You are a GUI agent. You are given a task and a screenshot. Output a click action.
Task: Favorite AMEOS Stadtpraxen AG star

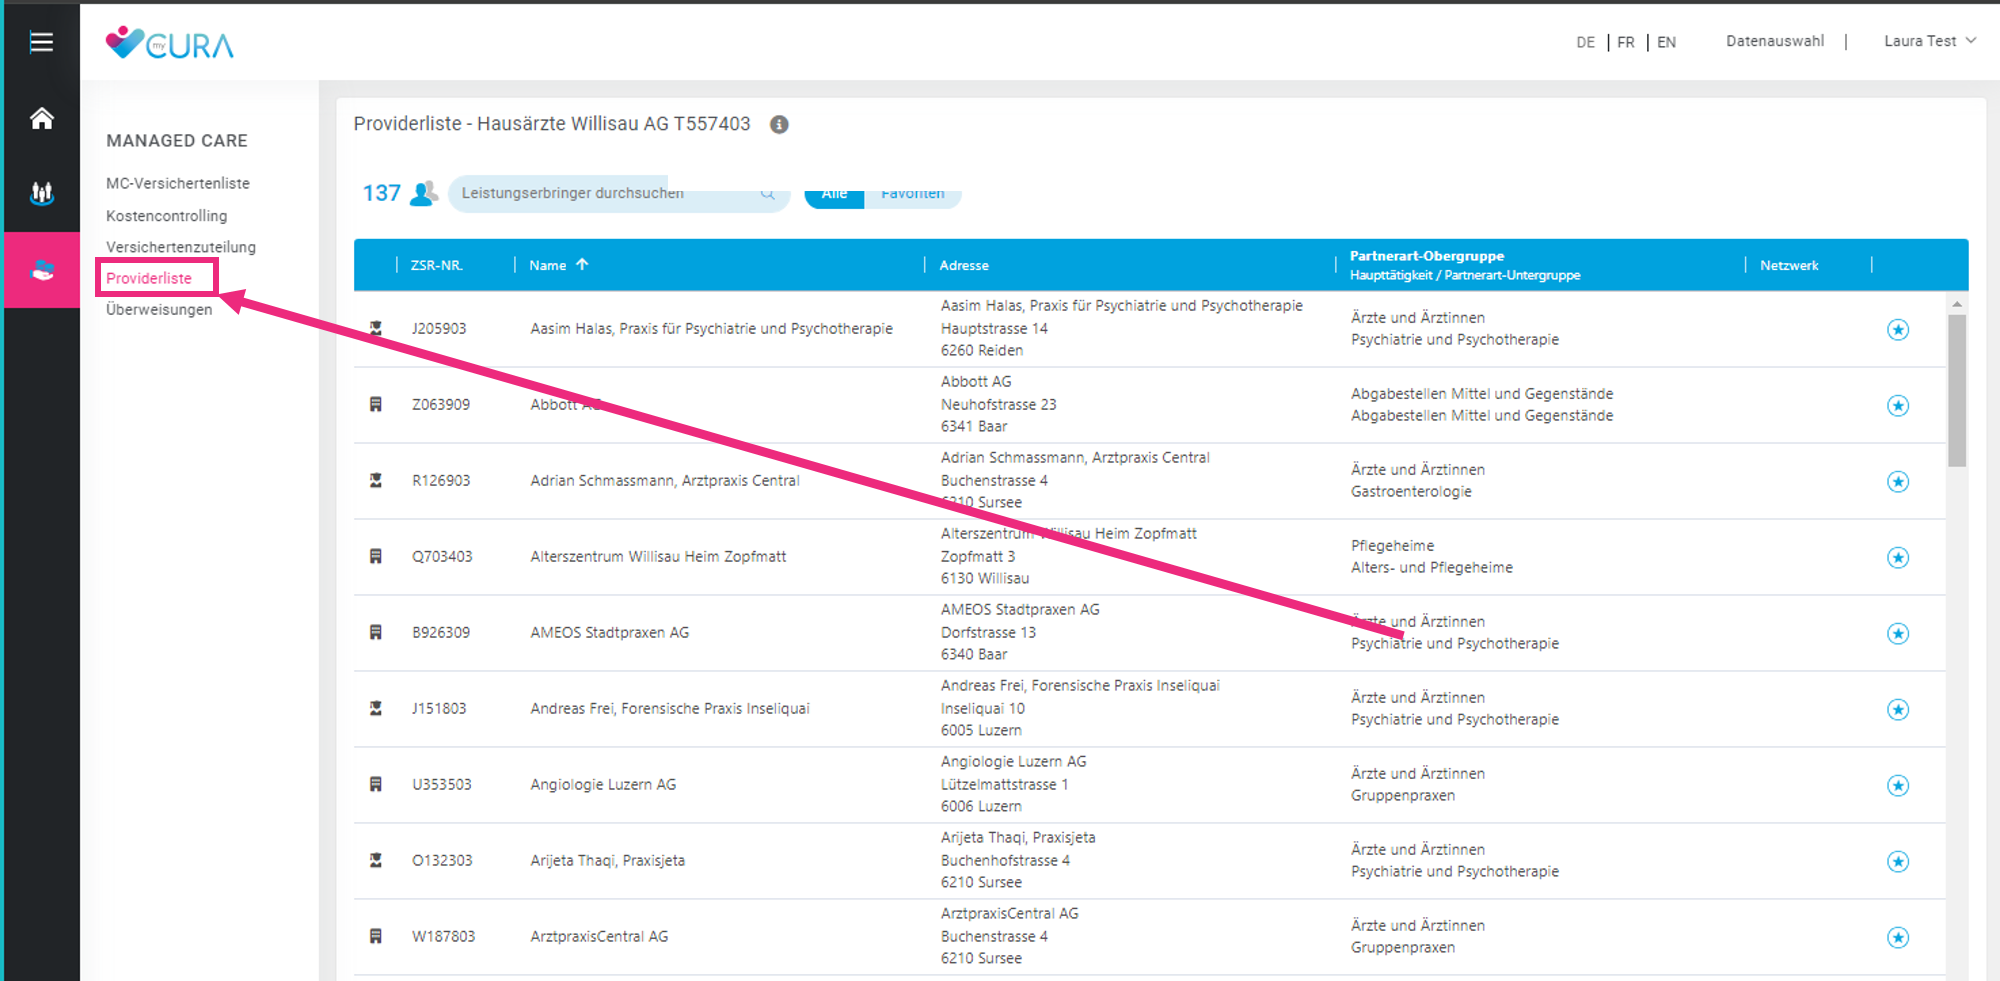tap(1897, 633)
